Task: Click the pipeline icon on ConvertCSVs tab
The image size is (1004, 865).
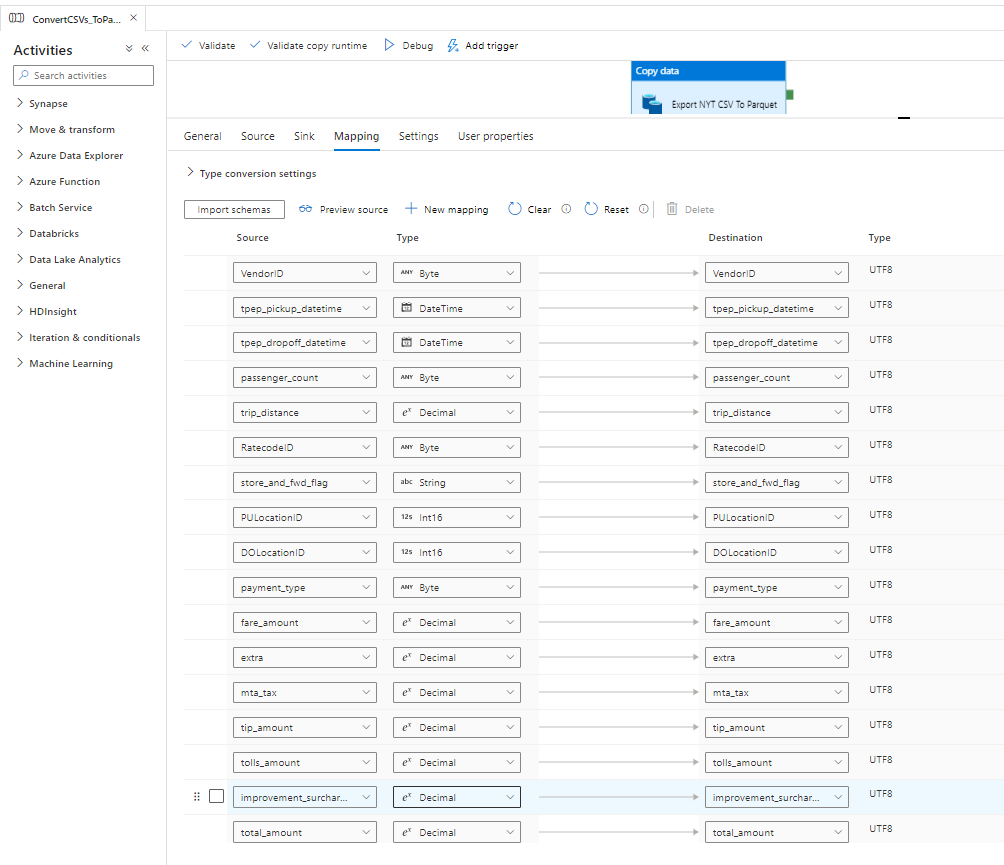Action: (x=17, y=18)
